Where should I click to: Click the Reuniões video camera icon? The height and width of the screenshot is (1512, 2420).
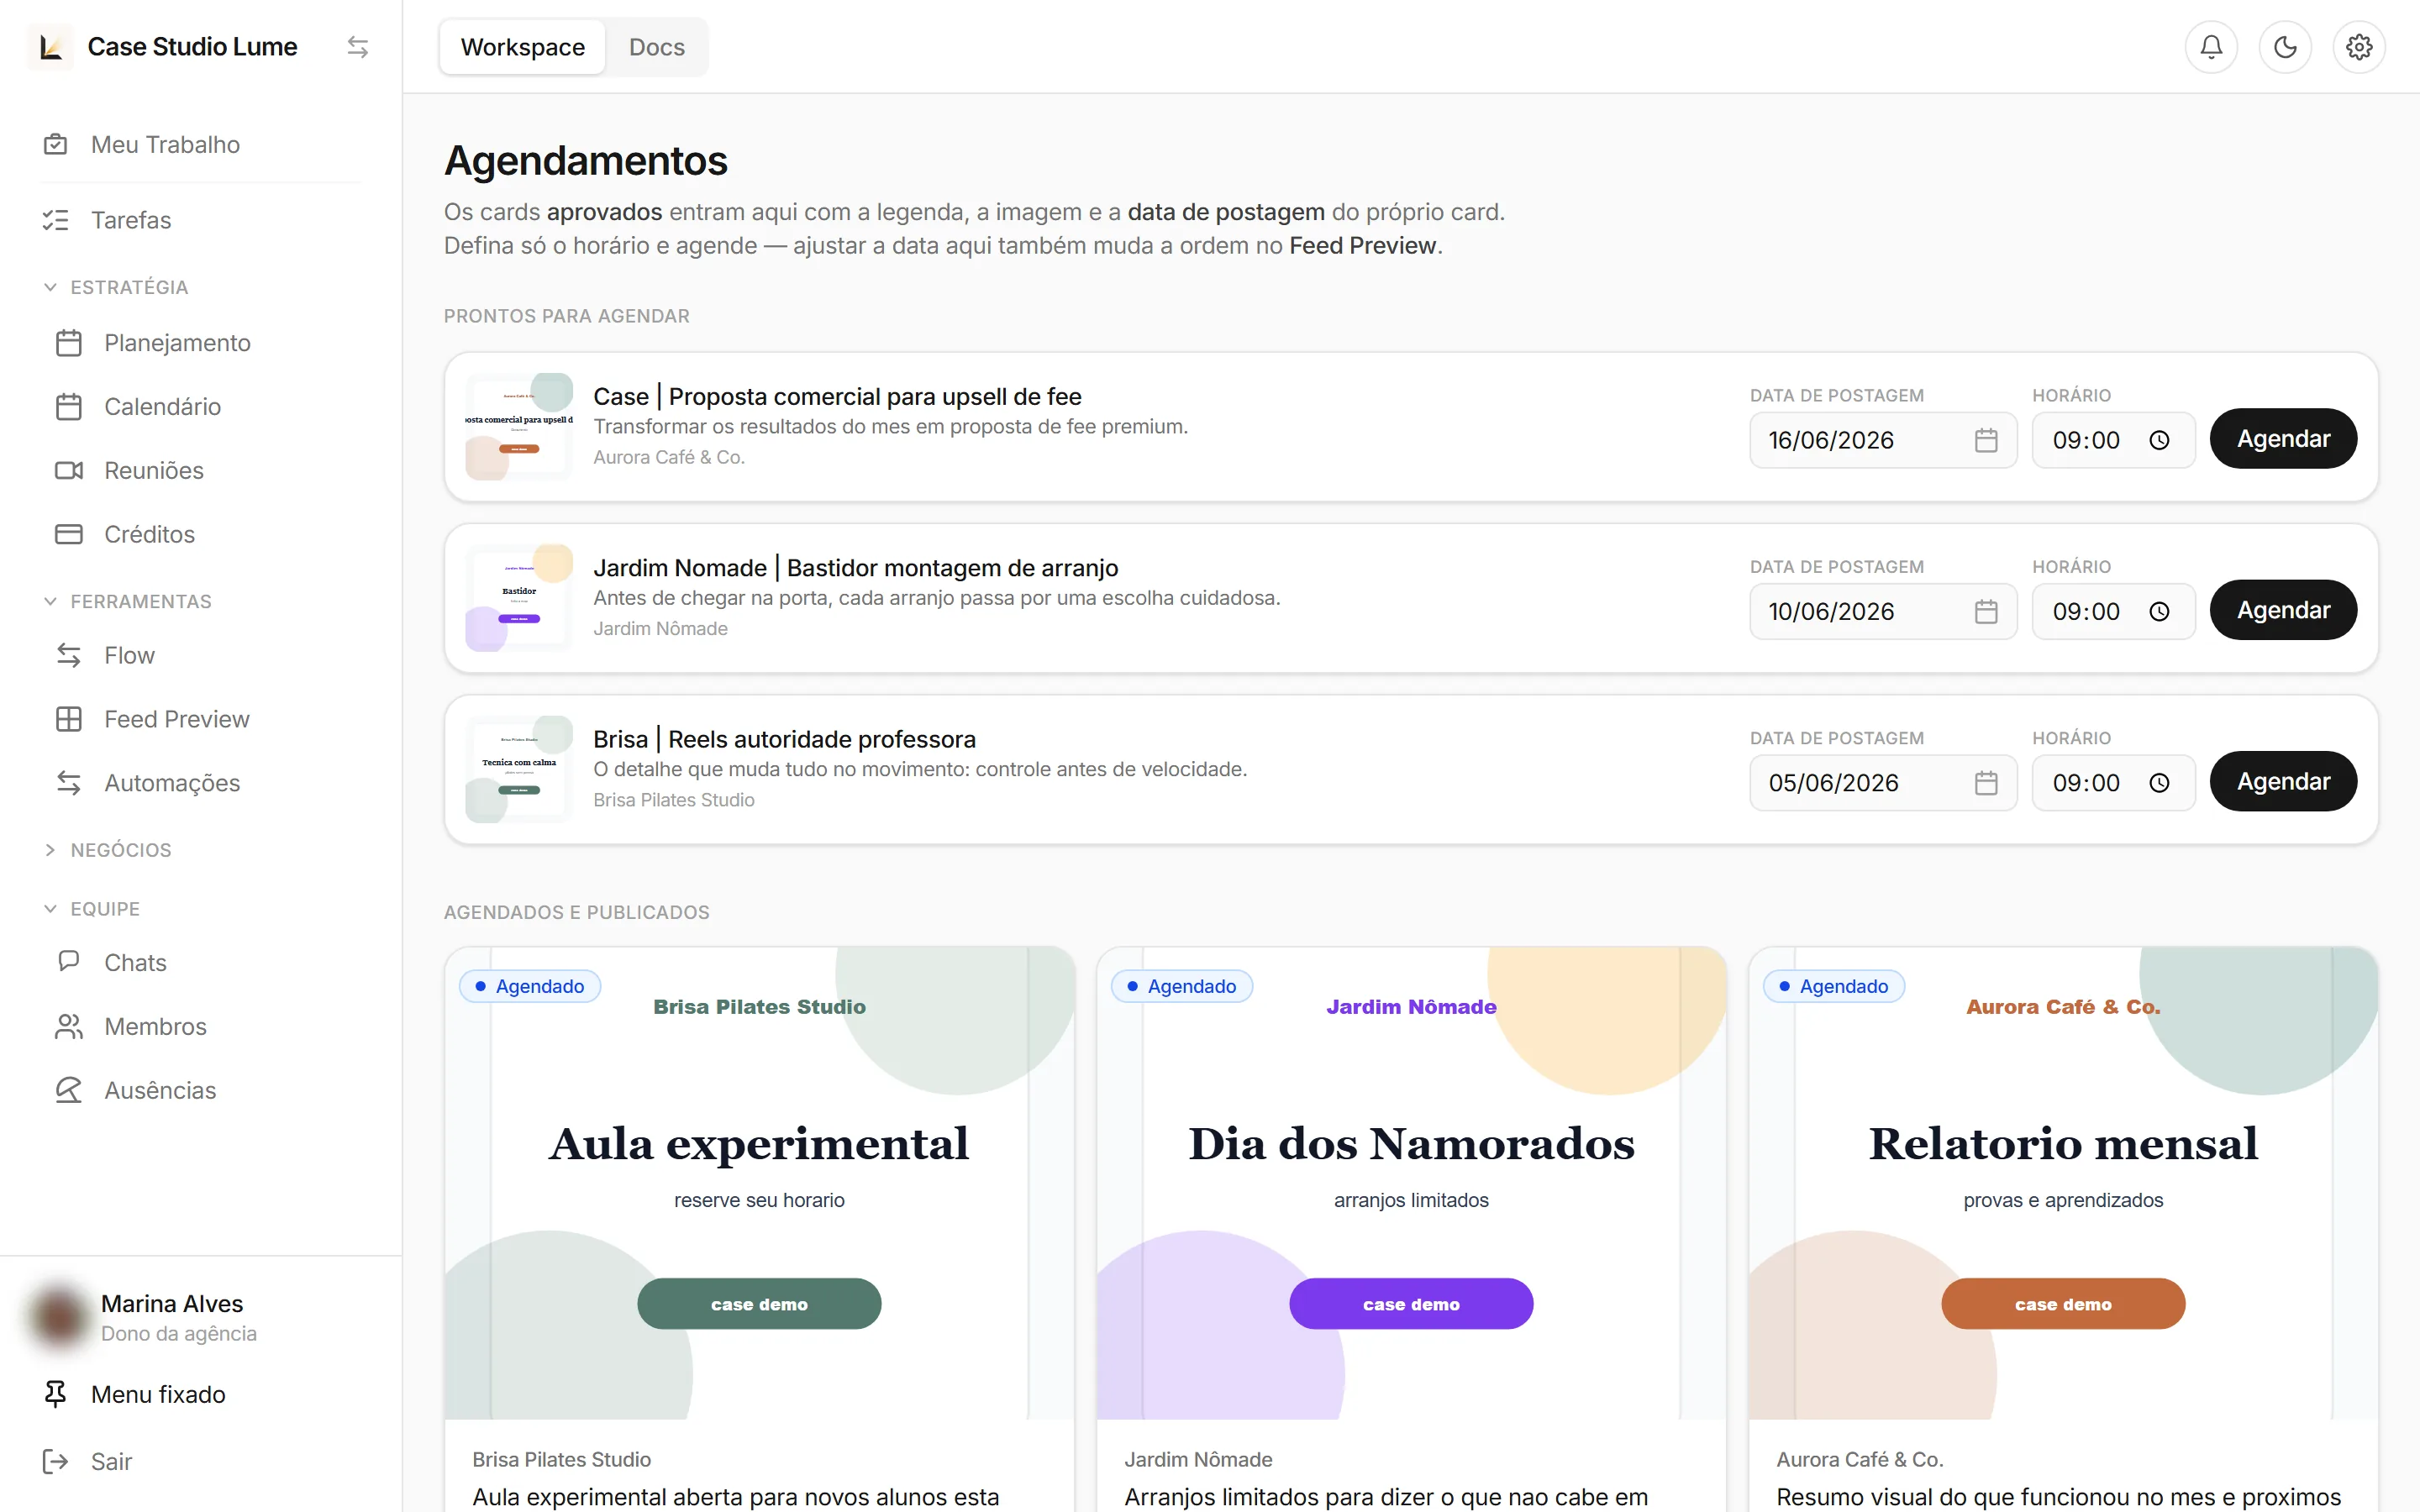(69, 471)
